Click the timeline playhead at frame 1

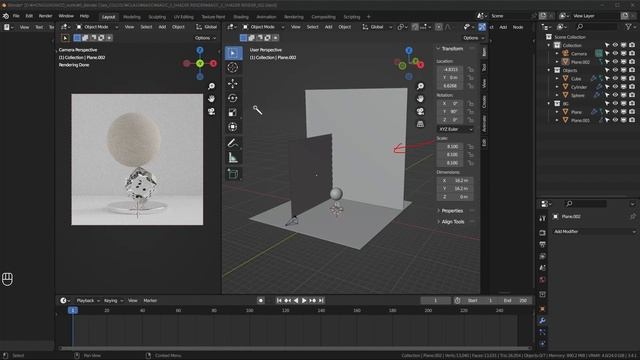point(73,311)
